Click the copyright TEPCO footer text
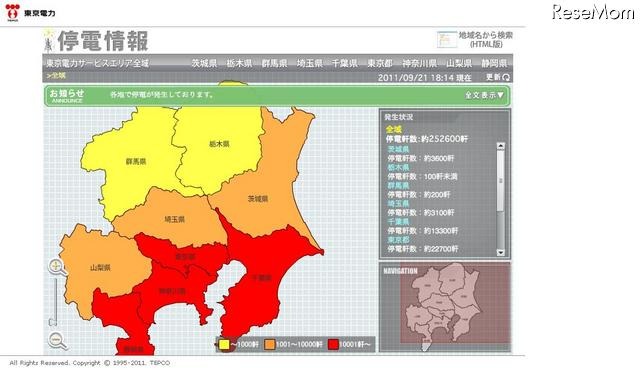Viewport: 640px width, 371px height. [89, 363]
